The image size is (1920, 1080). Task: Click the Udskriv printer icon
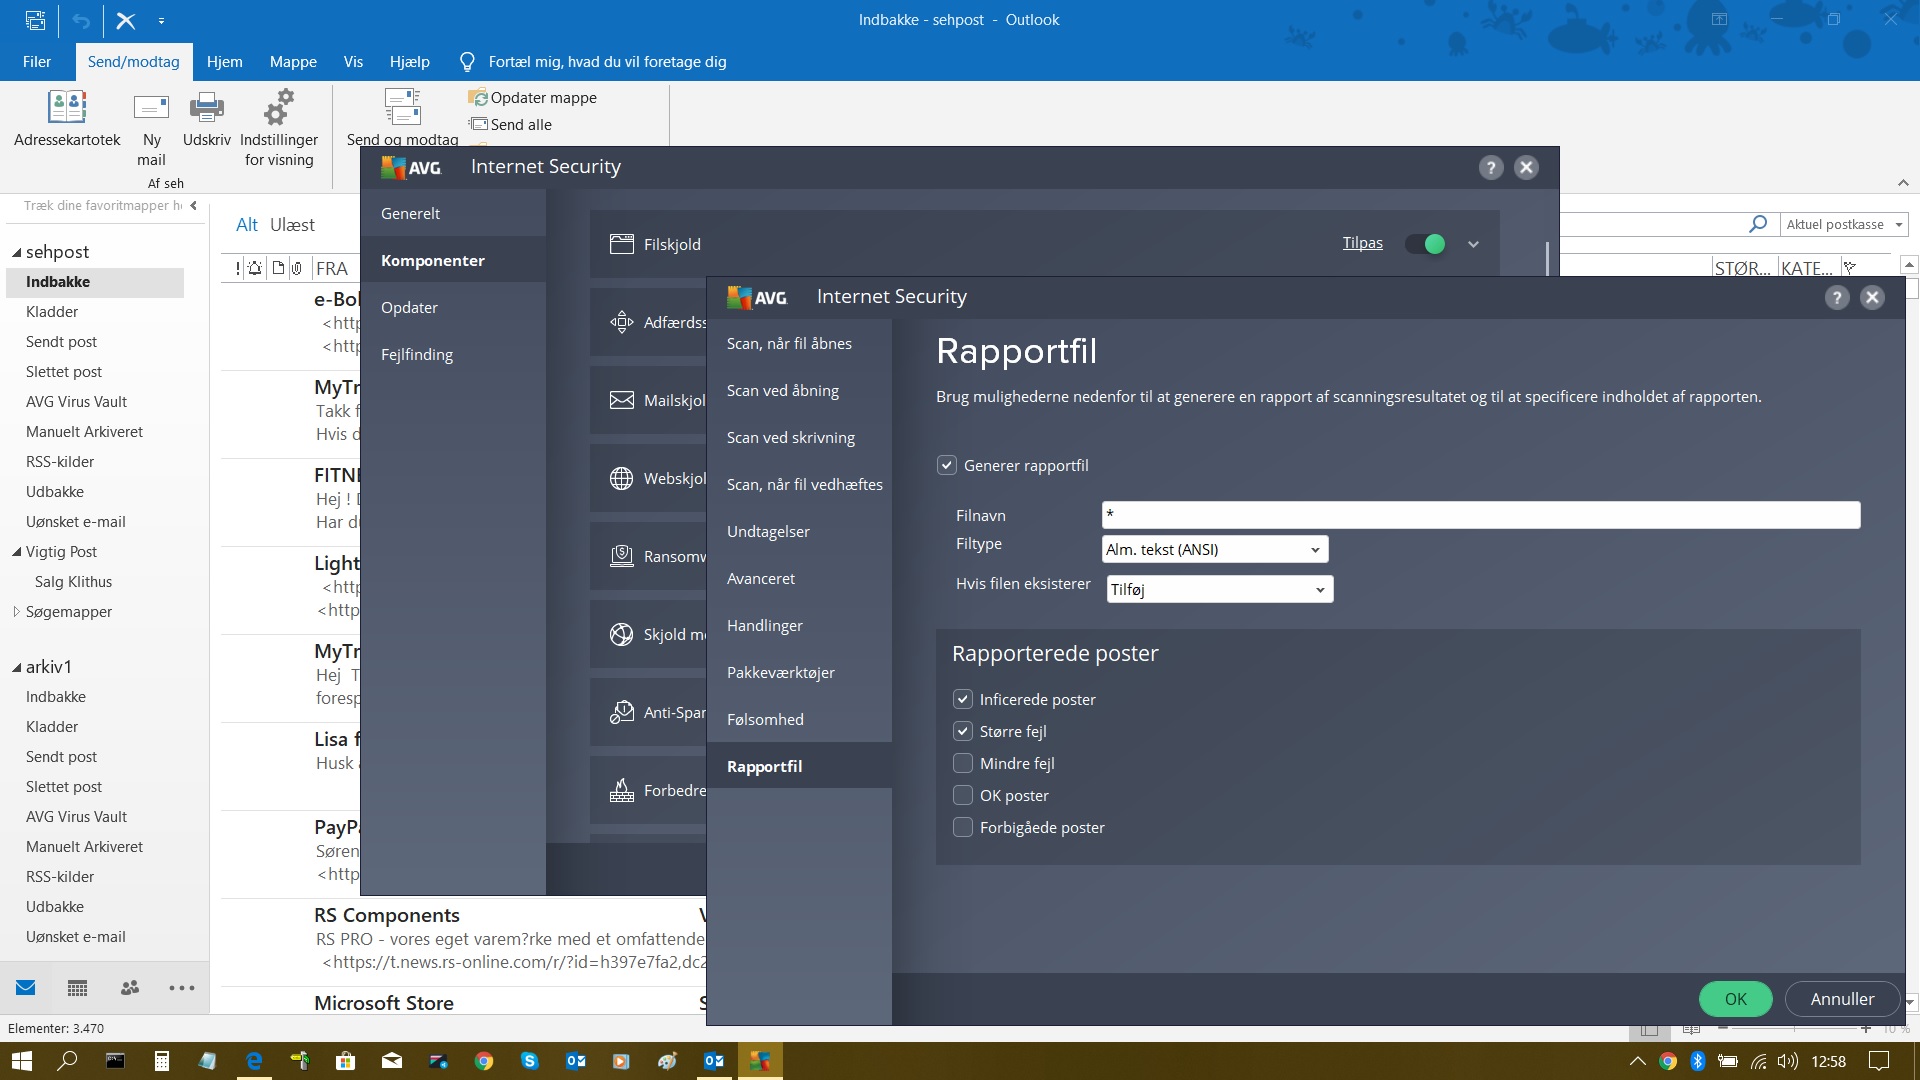point(206,107)
